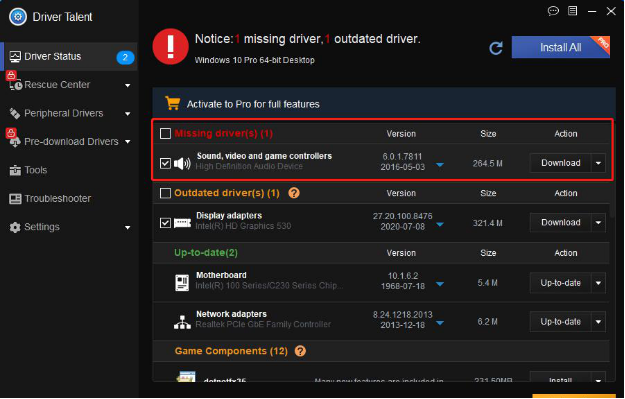Click the Rescue Center sidebar icon
The image size is (625, 399).
point(15,85)
